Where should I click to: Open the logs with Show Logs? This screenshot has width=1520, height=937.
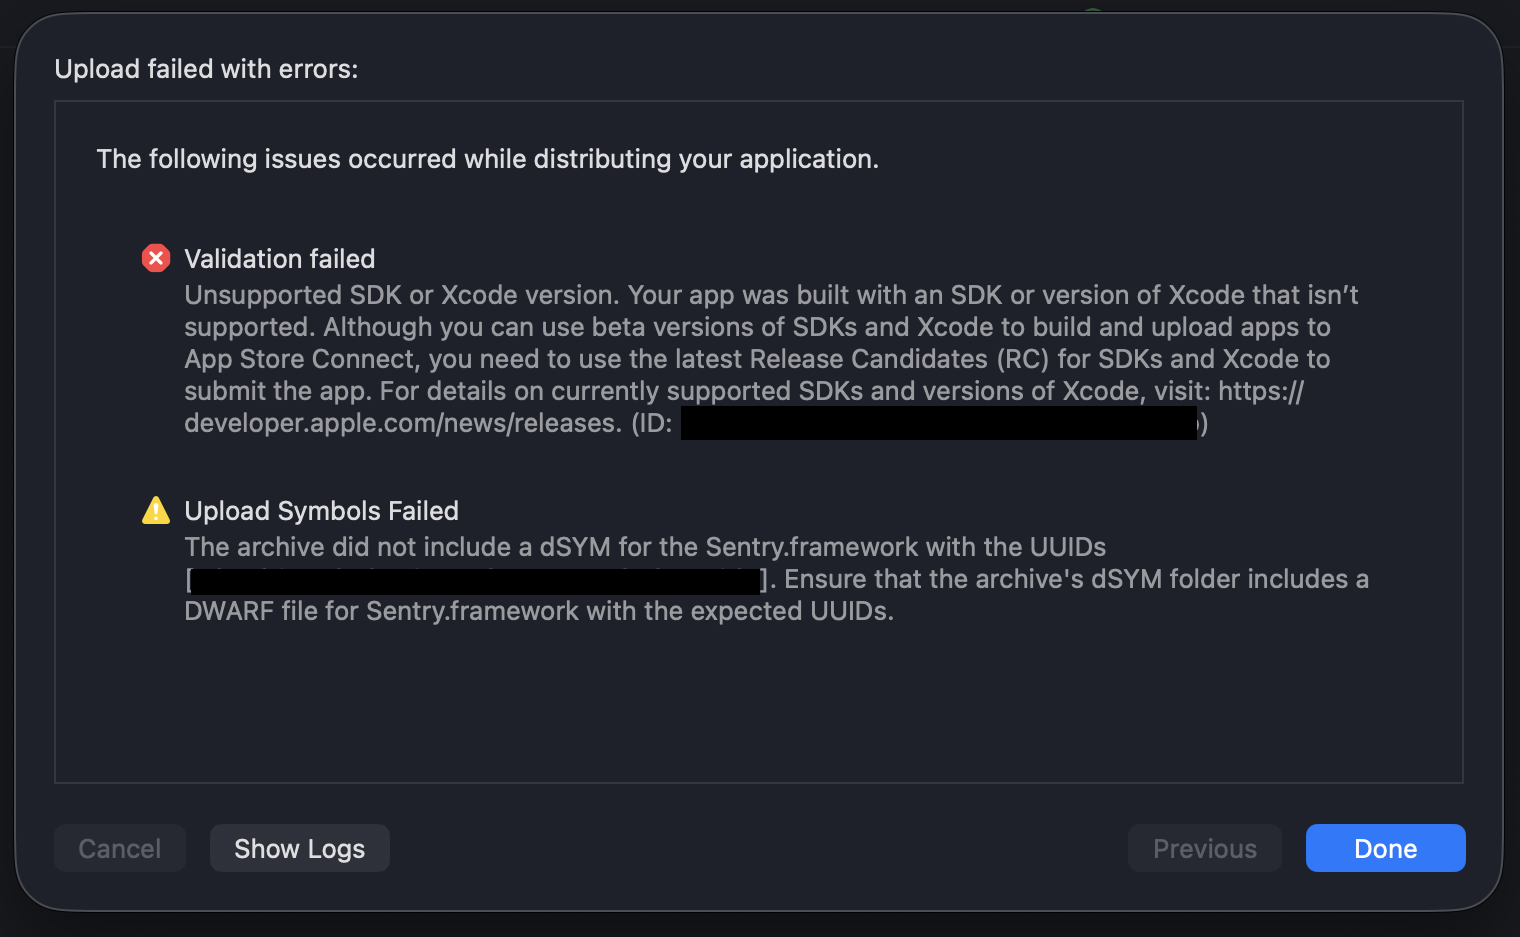point(299,848)
